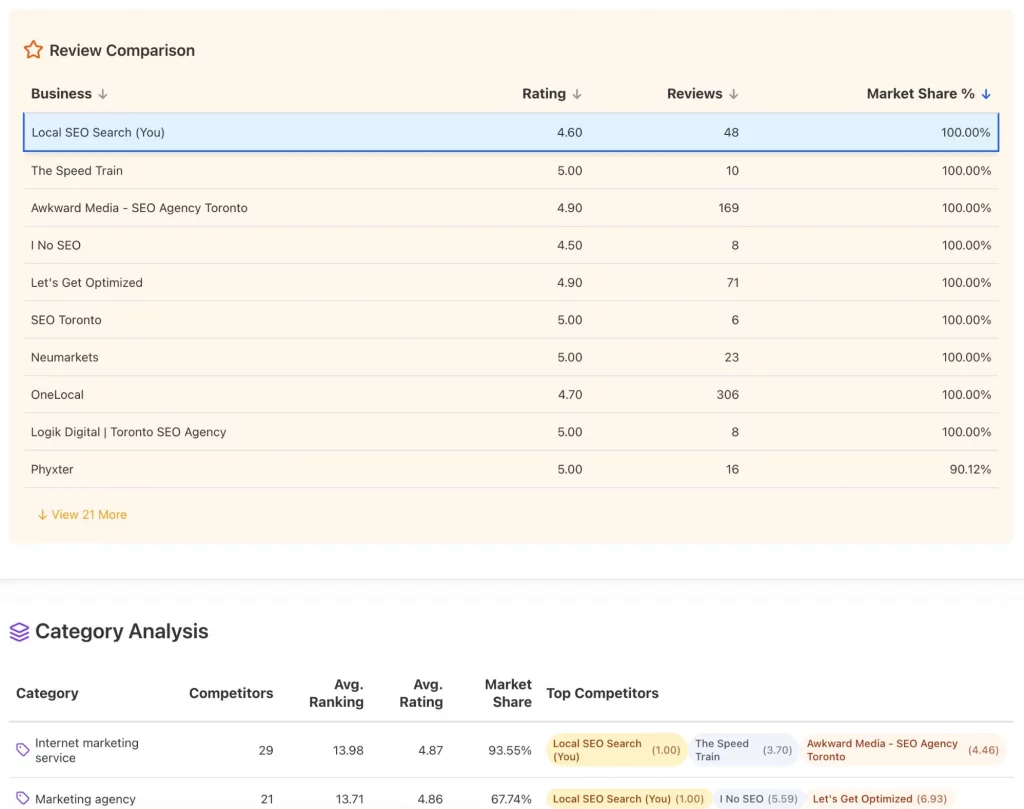Select the Phyxter row
Image resolution: width=1024 pixels, height=809 pixels.
(x=511, y=469)
